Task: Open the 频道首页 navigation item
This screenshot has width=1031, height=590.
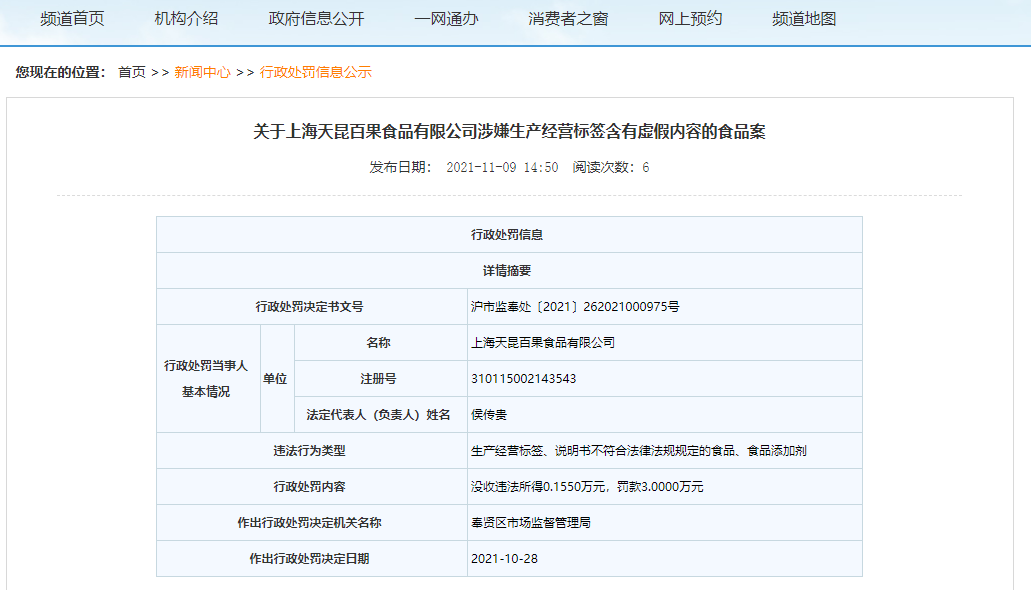Action: coord(72,19)
